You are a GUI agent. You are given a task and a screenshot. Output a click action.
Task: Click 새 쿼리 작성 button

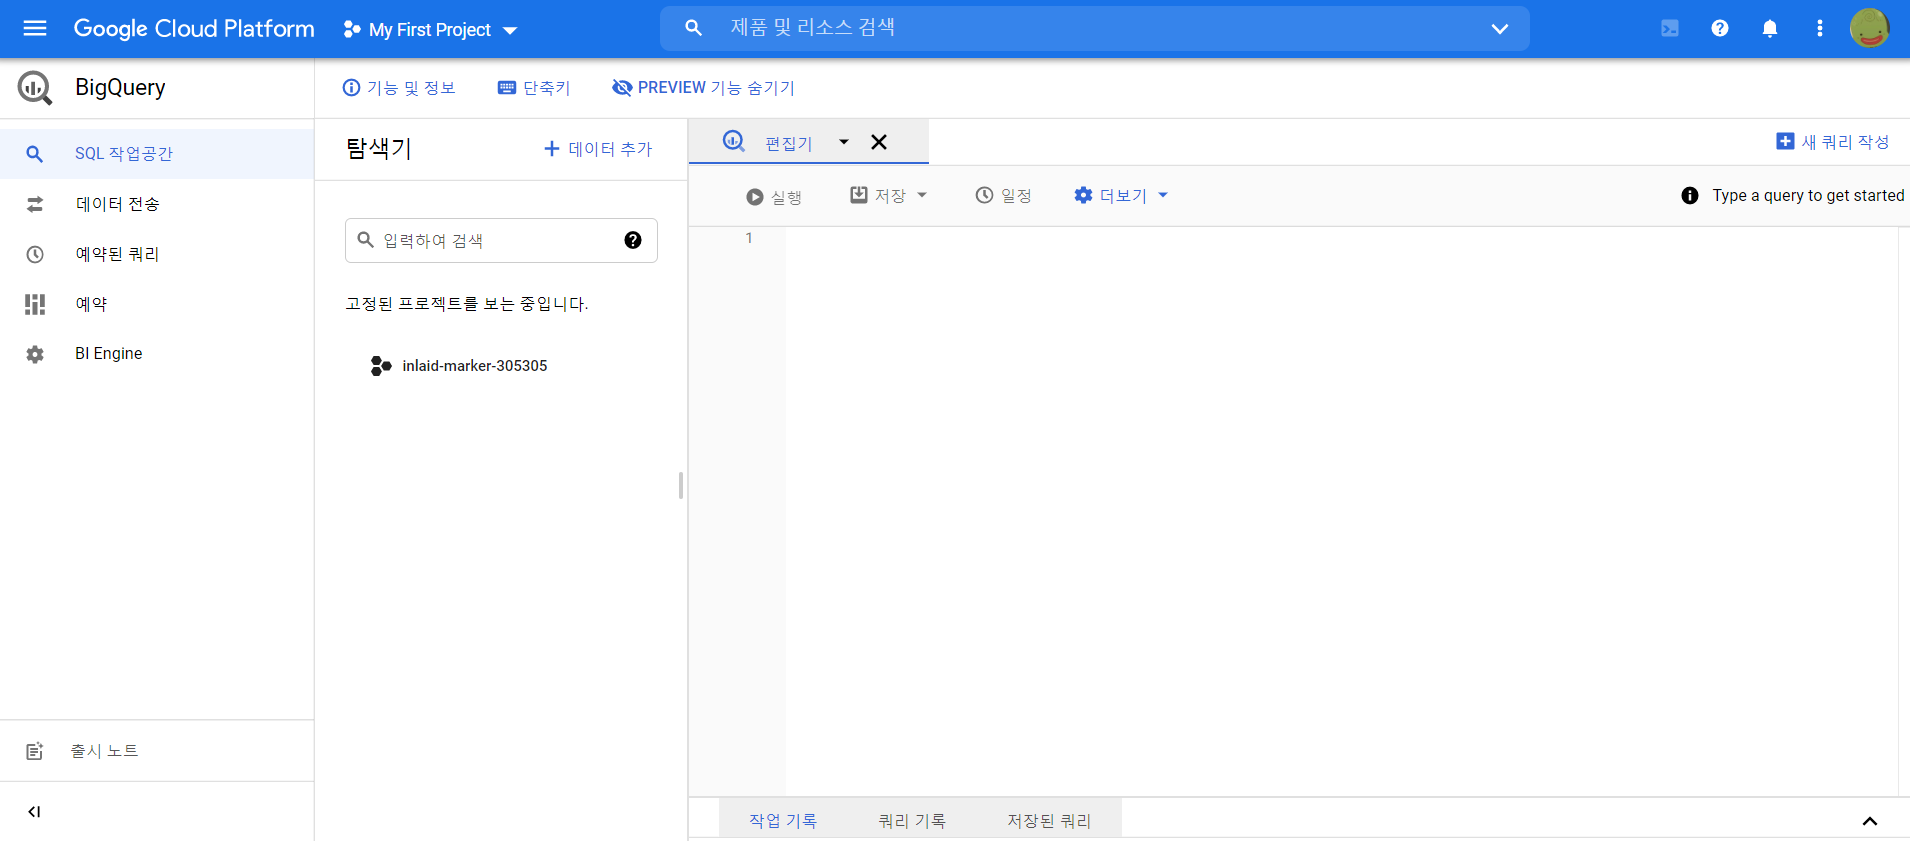[1832, 142]
